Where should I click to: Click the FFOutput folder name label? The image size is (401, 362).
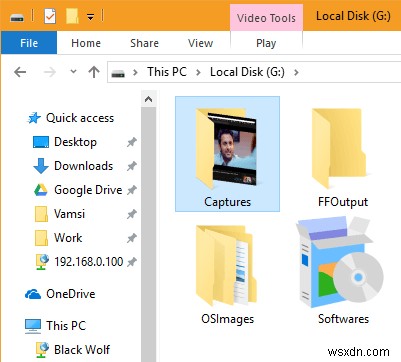click(343, 202)
